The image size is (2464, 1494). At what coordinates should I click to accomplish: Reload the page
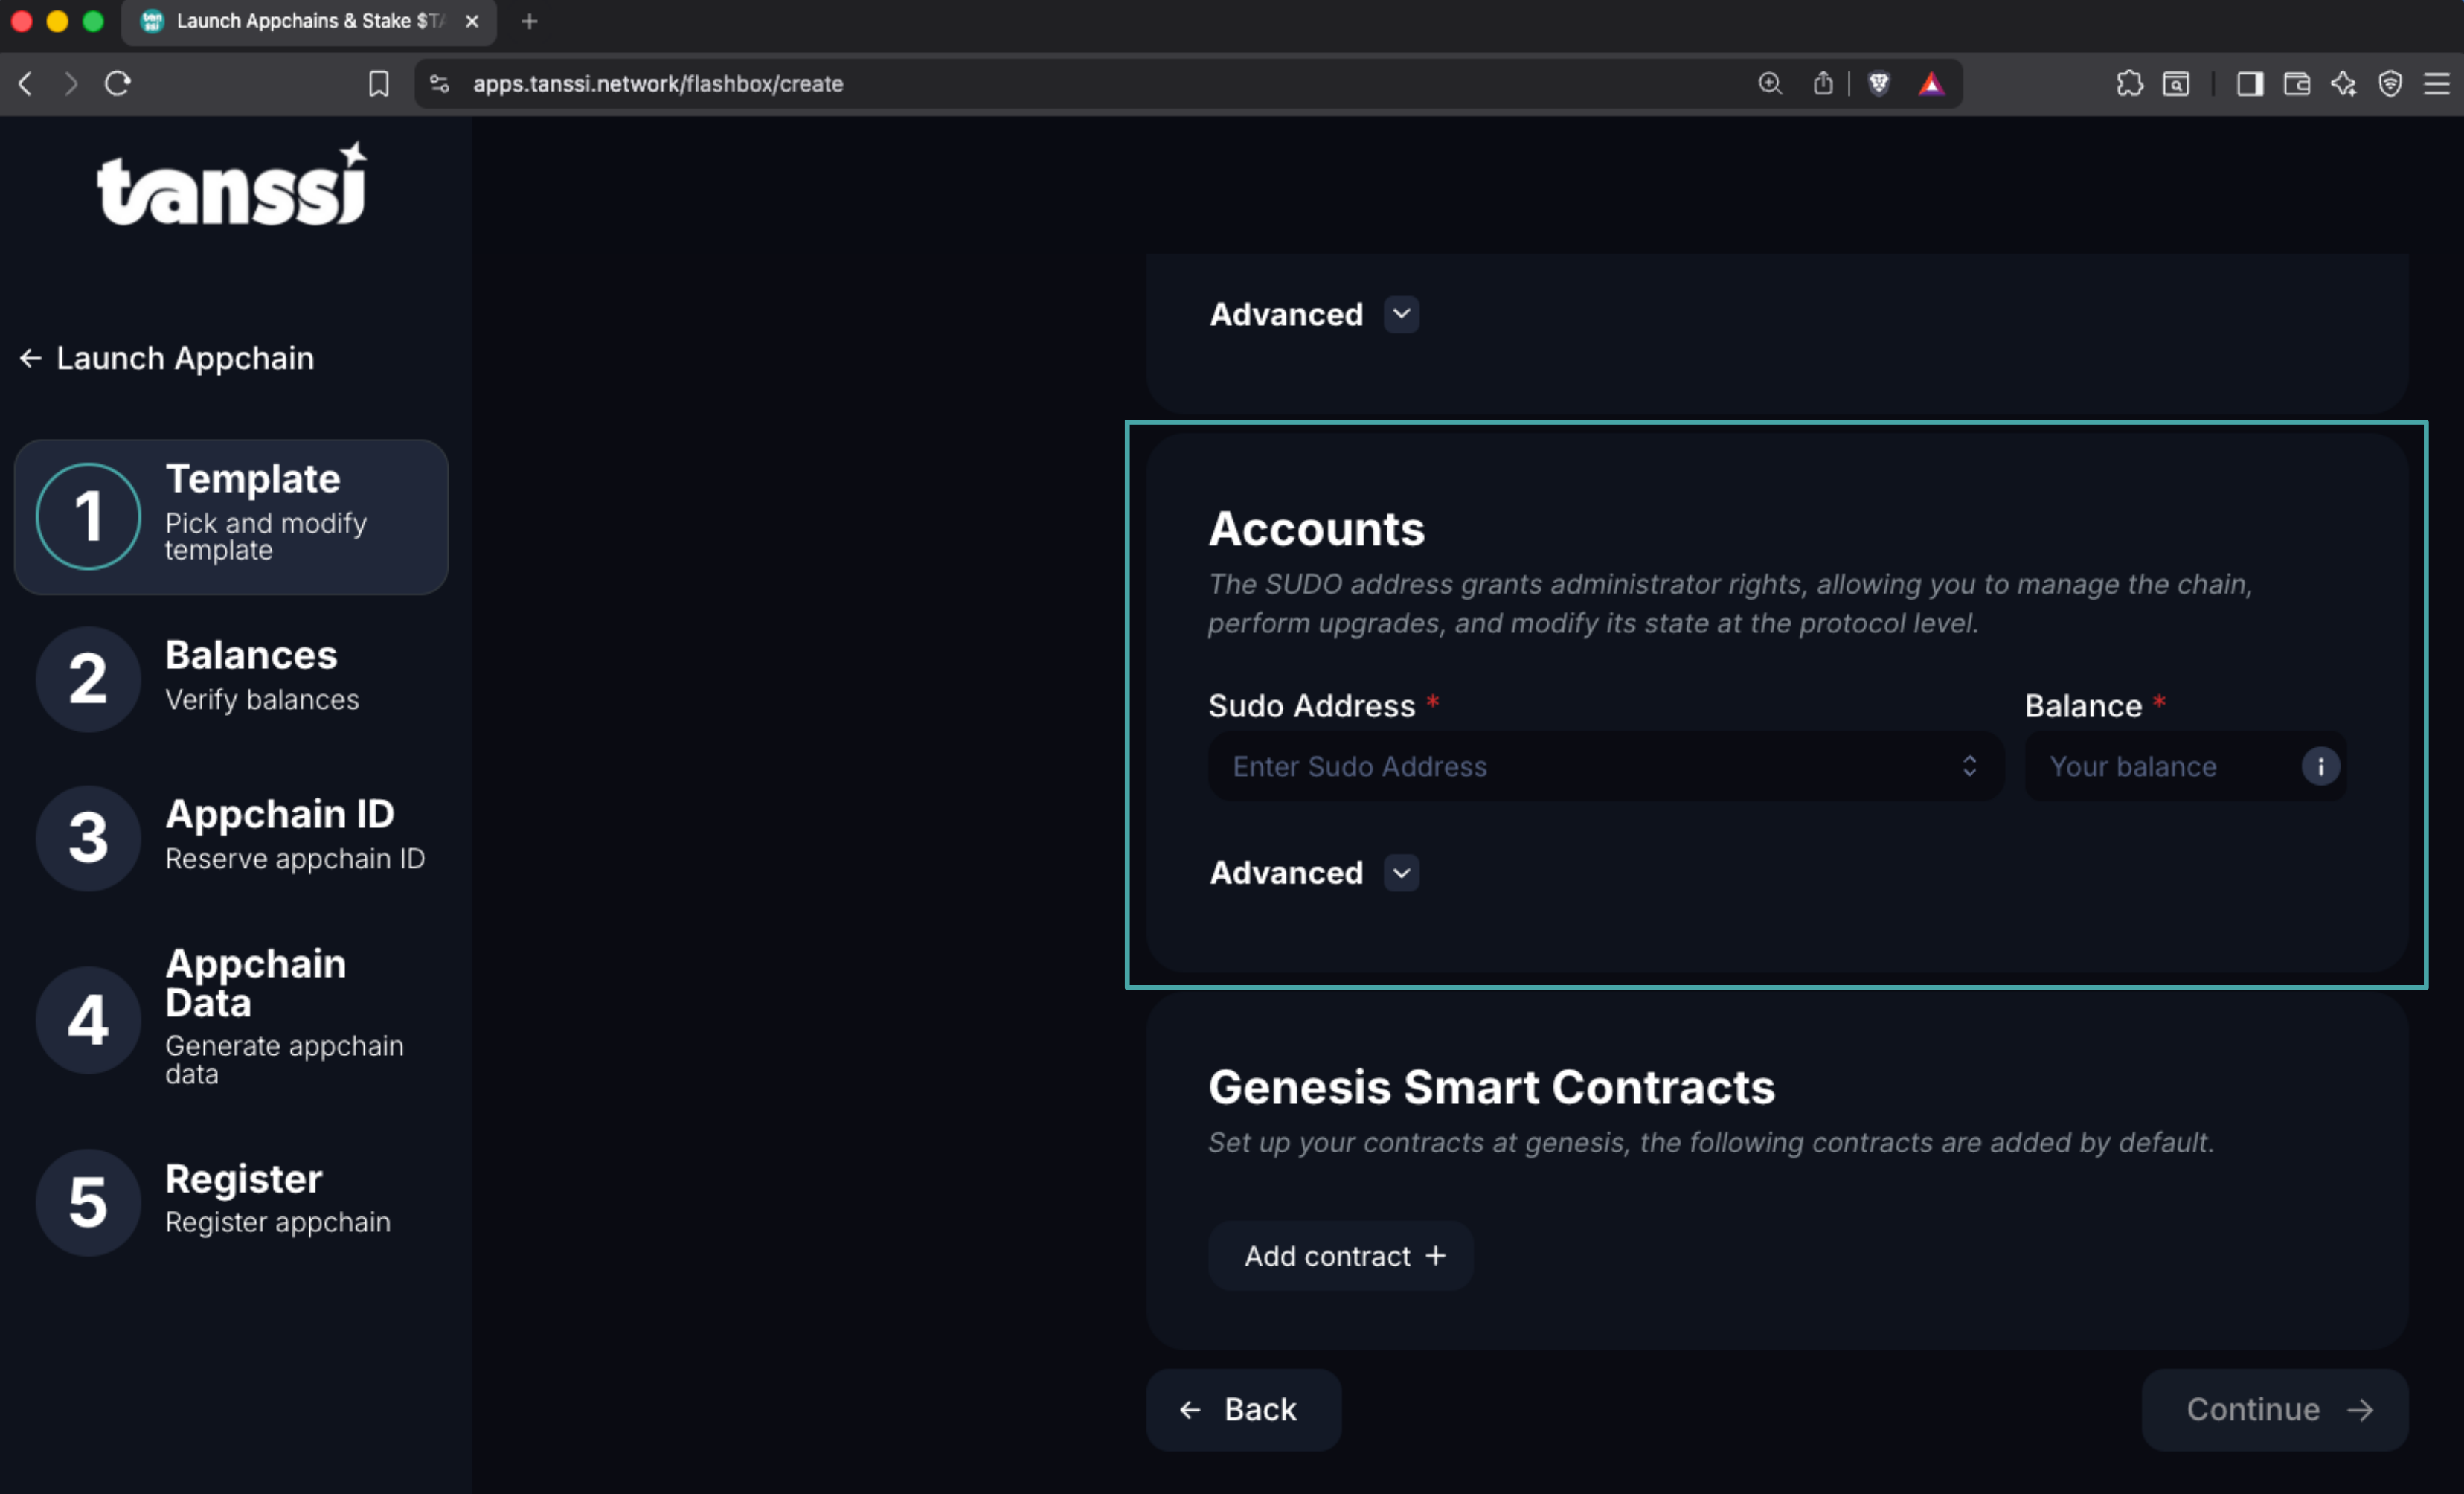point(118,84)
